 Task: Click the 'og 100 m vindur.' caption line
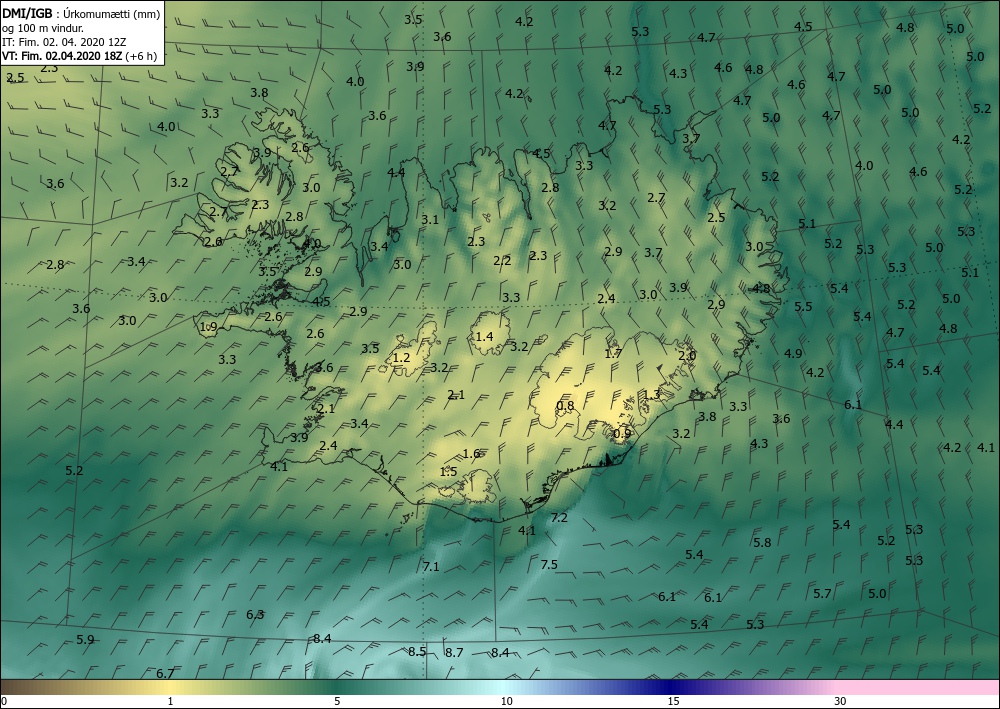[x=42, y=28]
